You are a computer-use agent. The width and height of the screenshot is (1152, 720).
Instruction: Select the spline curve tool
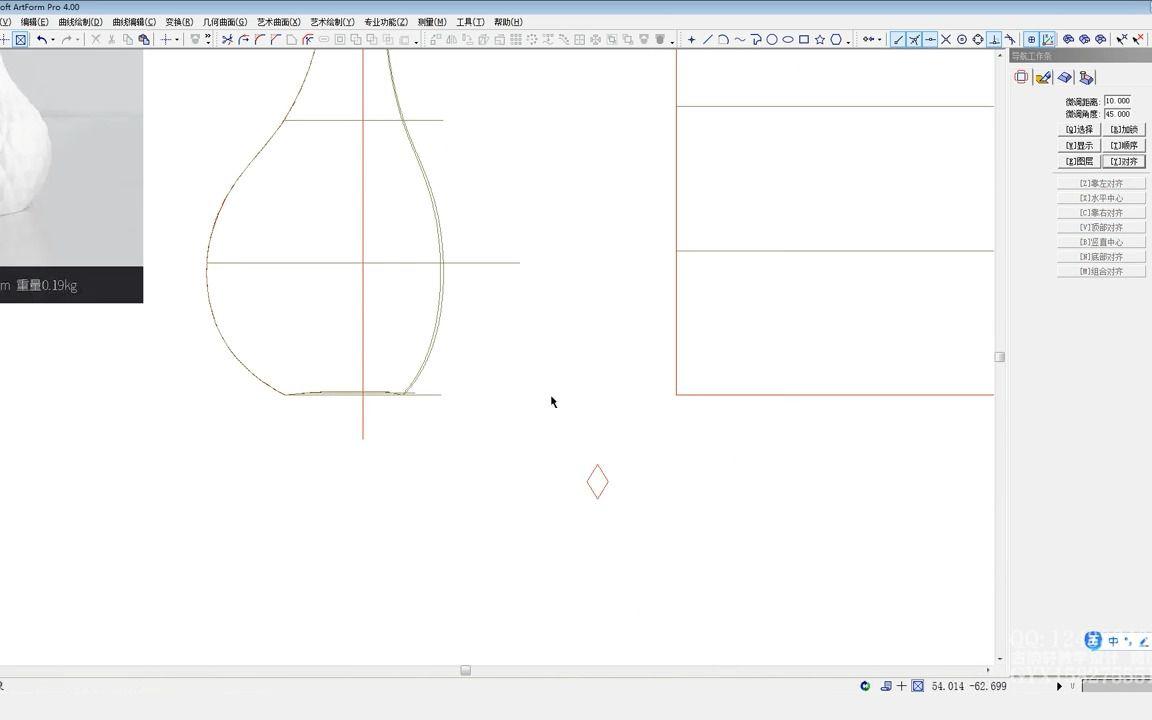tap(739, 40)
